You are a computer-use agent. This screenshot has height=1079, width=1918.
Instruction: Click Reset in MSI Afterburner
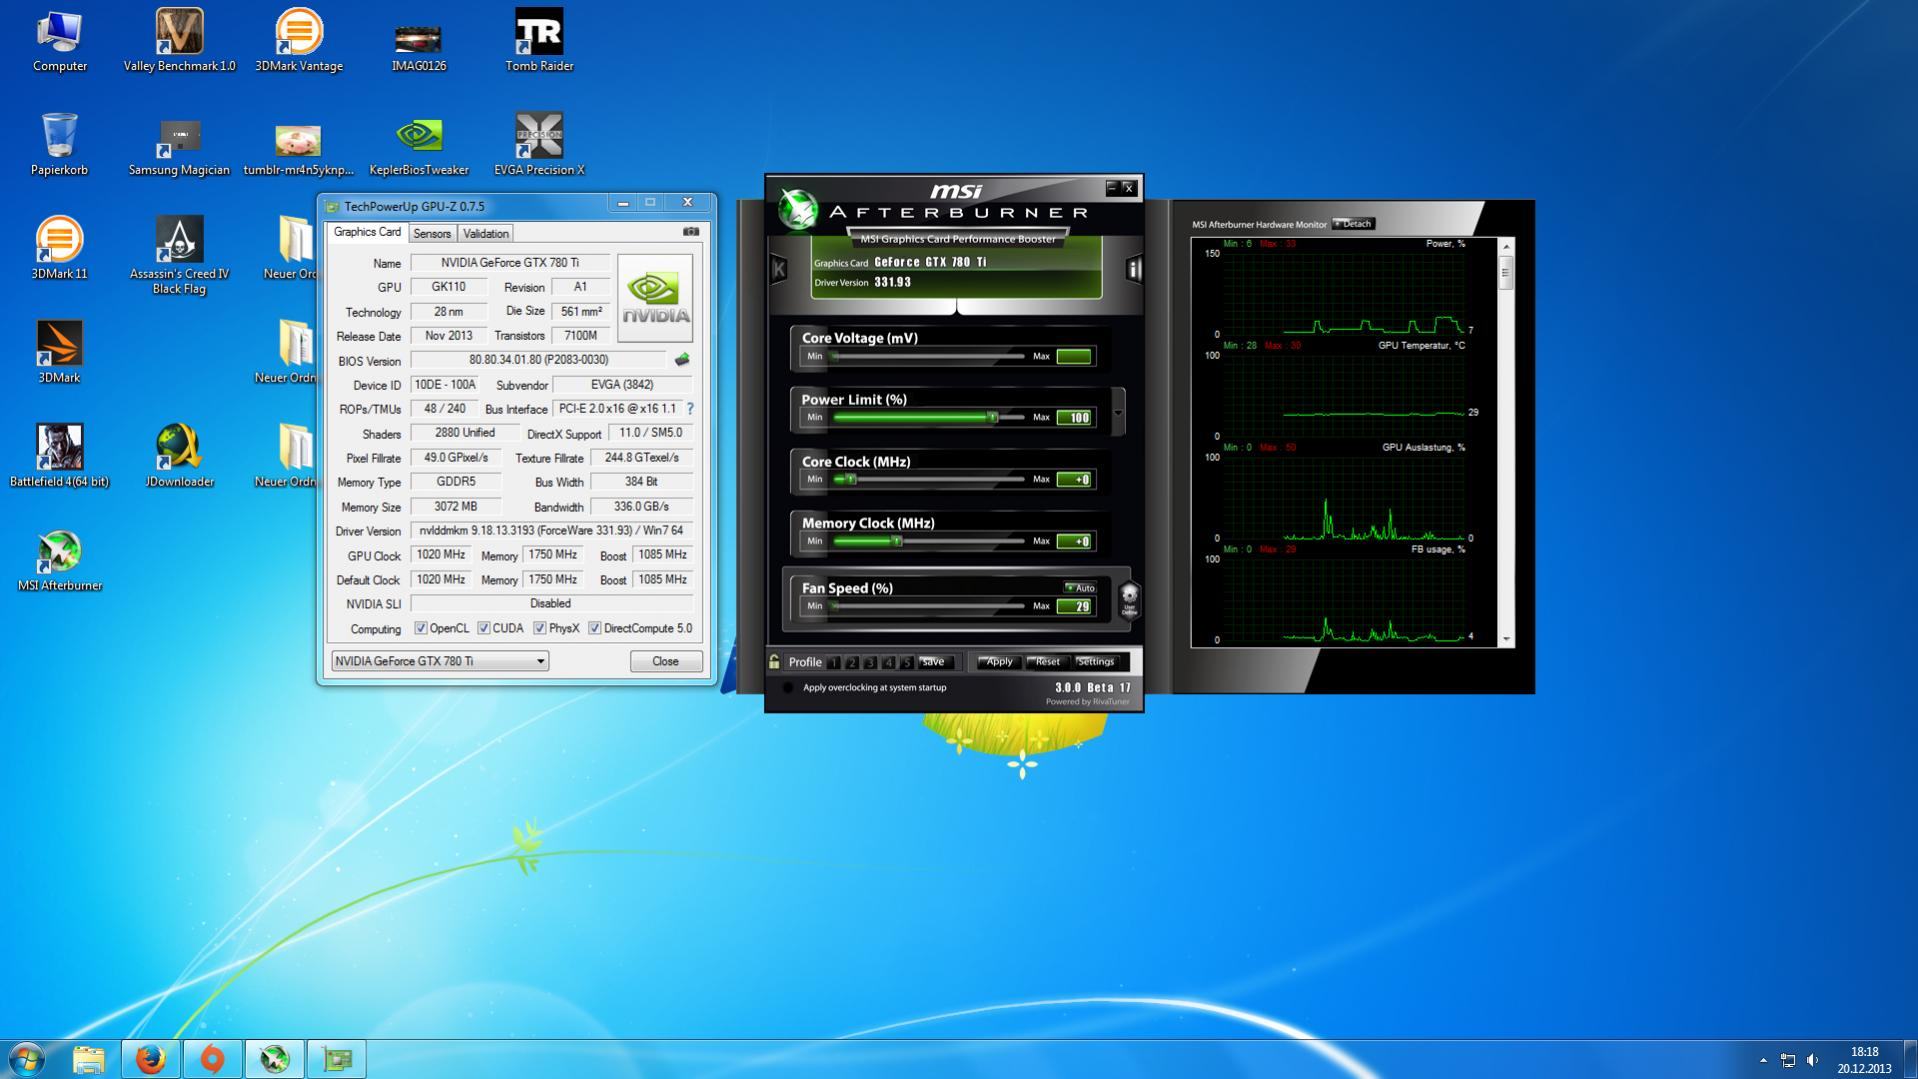(1047, 662)
